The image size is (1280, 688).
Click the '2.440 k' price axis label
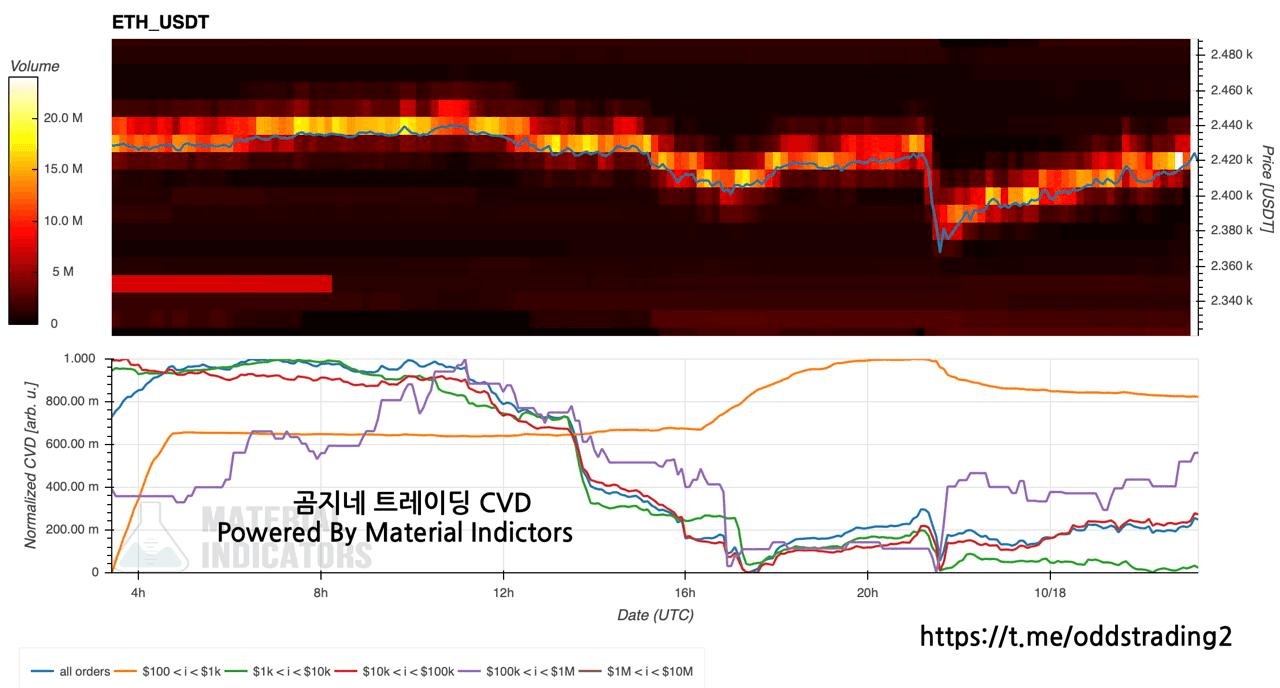click(x=1231, y=125)
